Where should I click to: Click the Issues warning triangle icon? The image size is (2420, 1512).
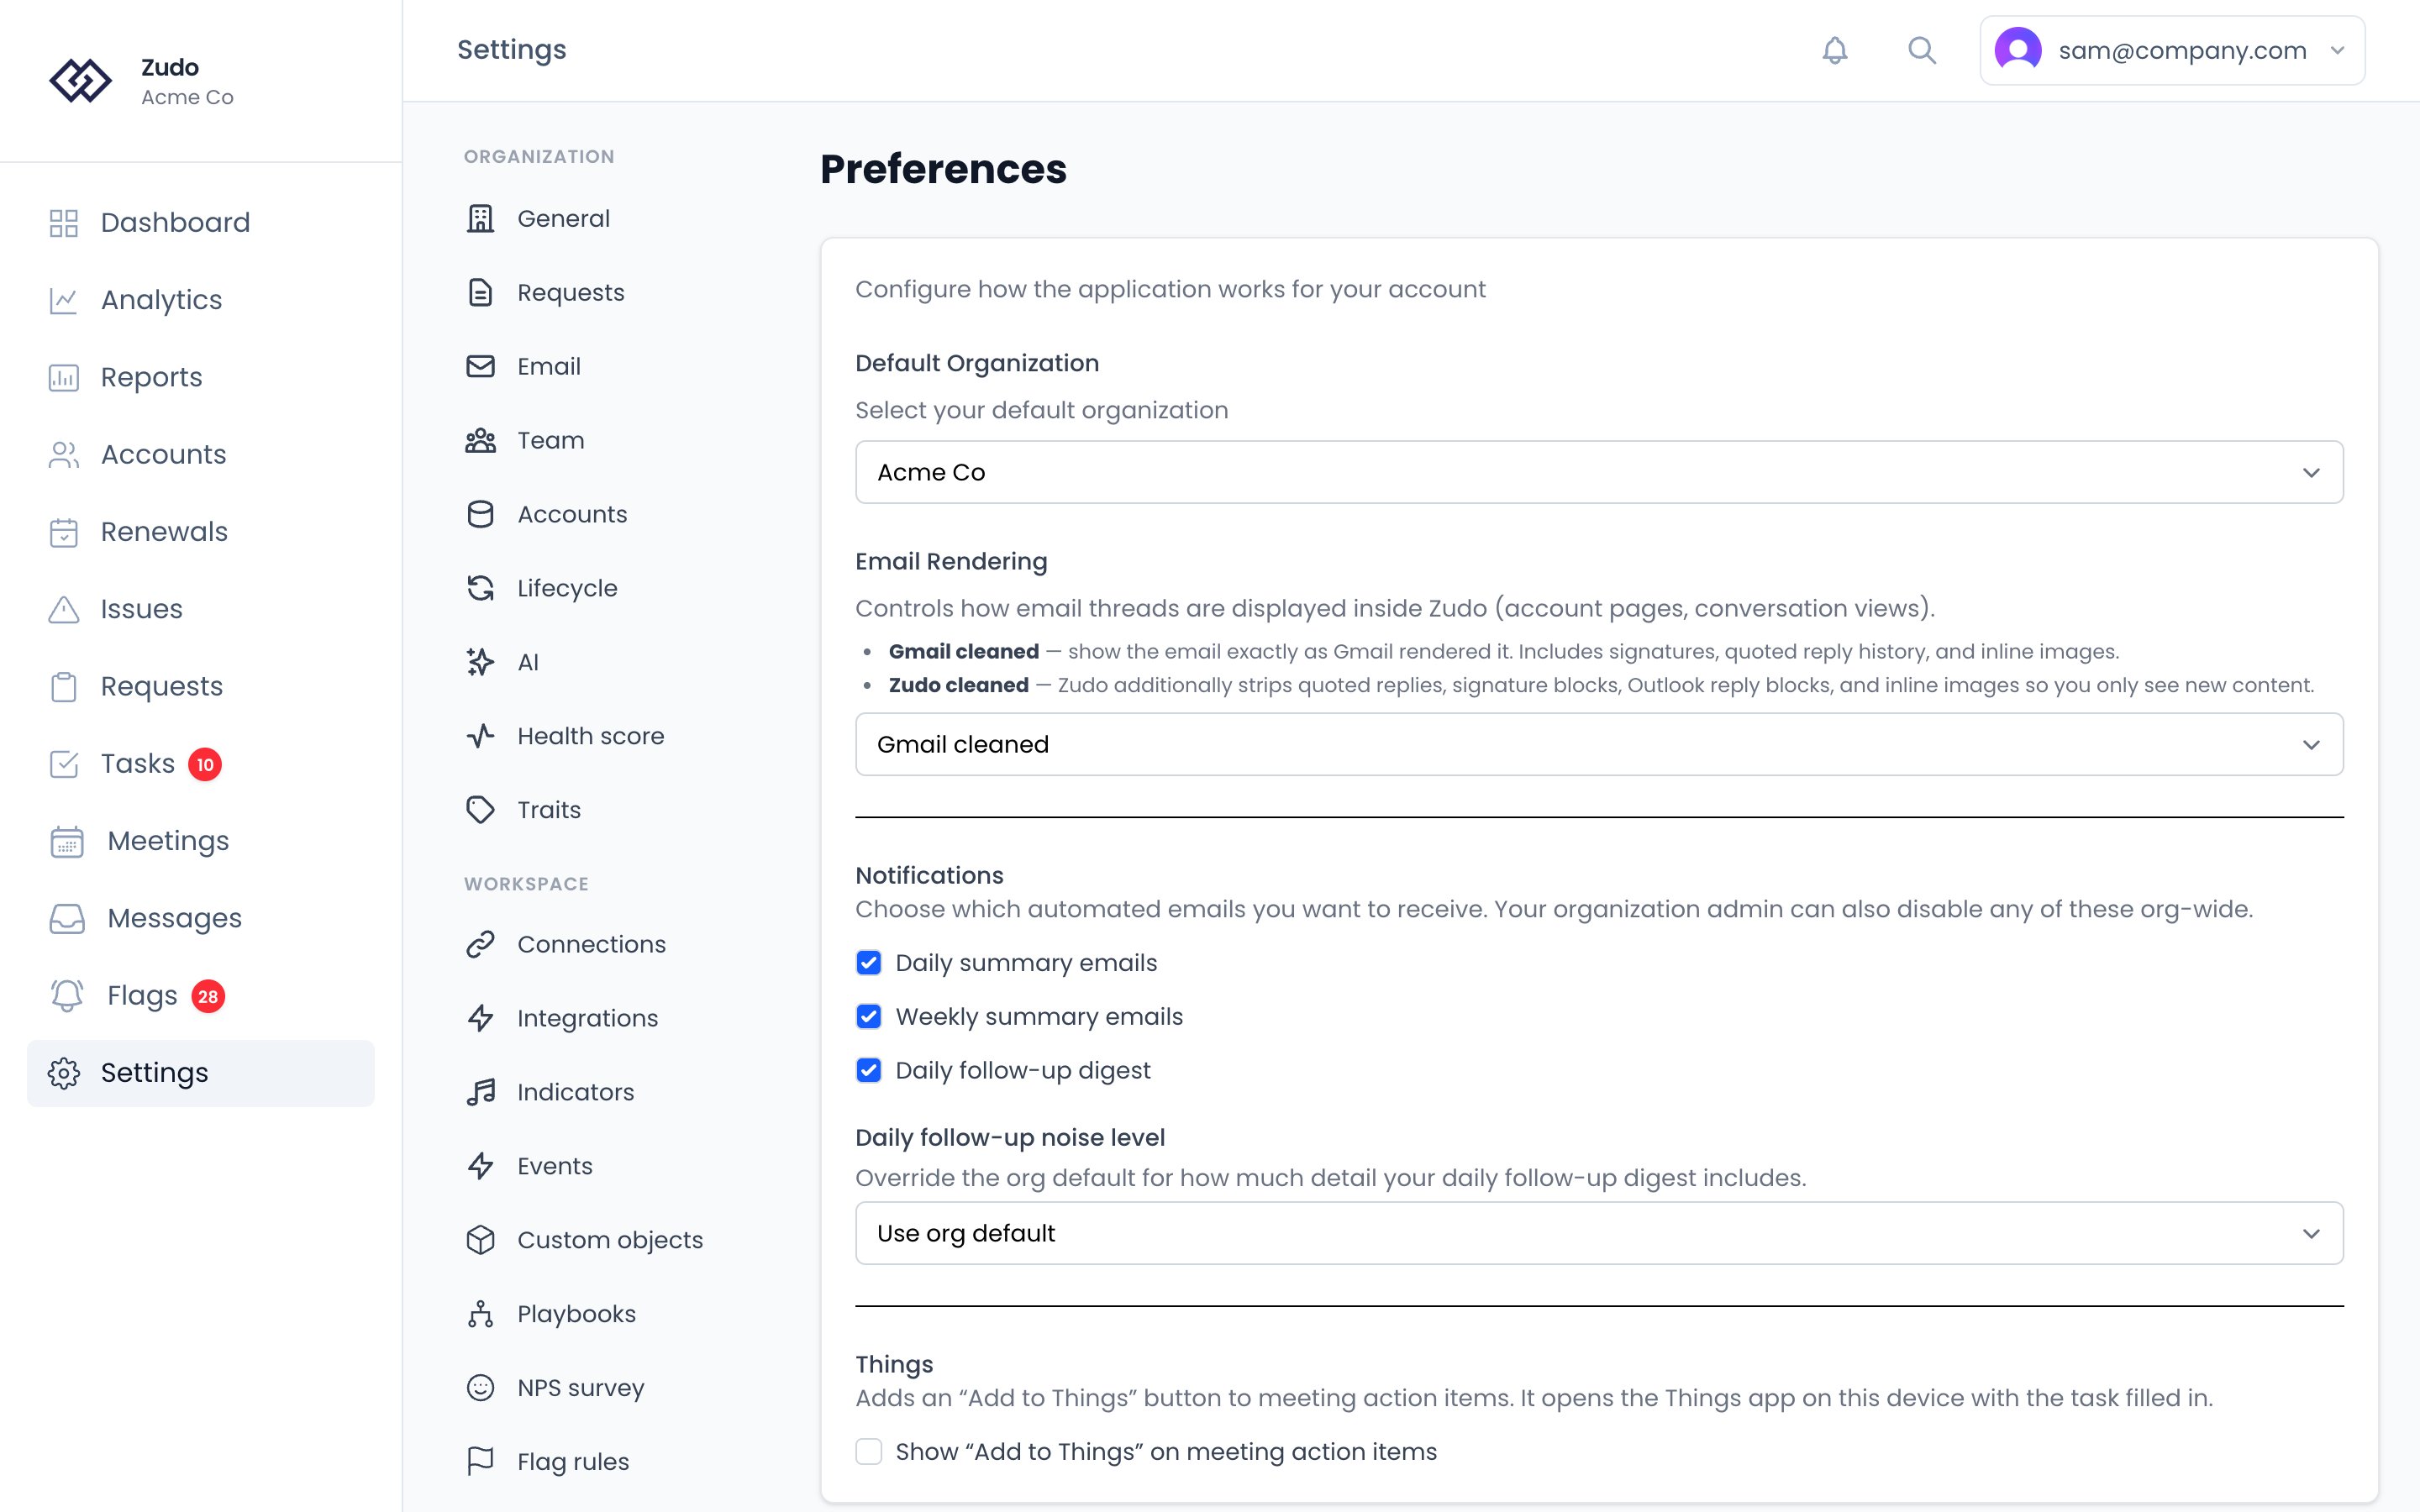click(x=64, y=609)
